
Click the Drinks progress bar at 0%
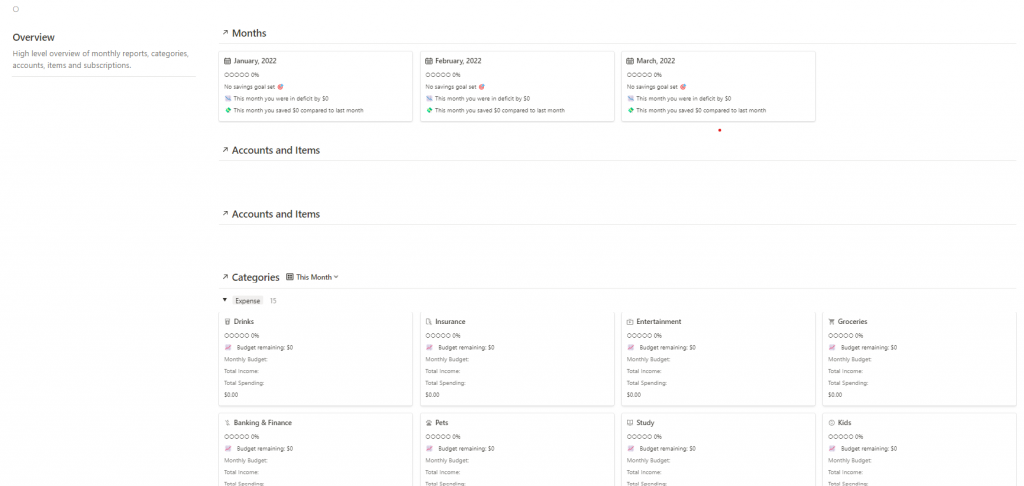coord(241,336)
